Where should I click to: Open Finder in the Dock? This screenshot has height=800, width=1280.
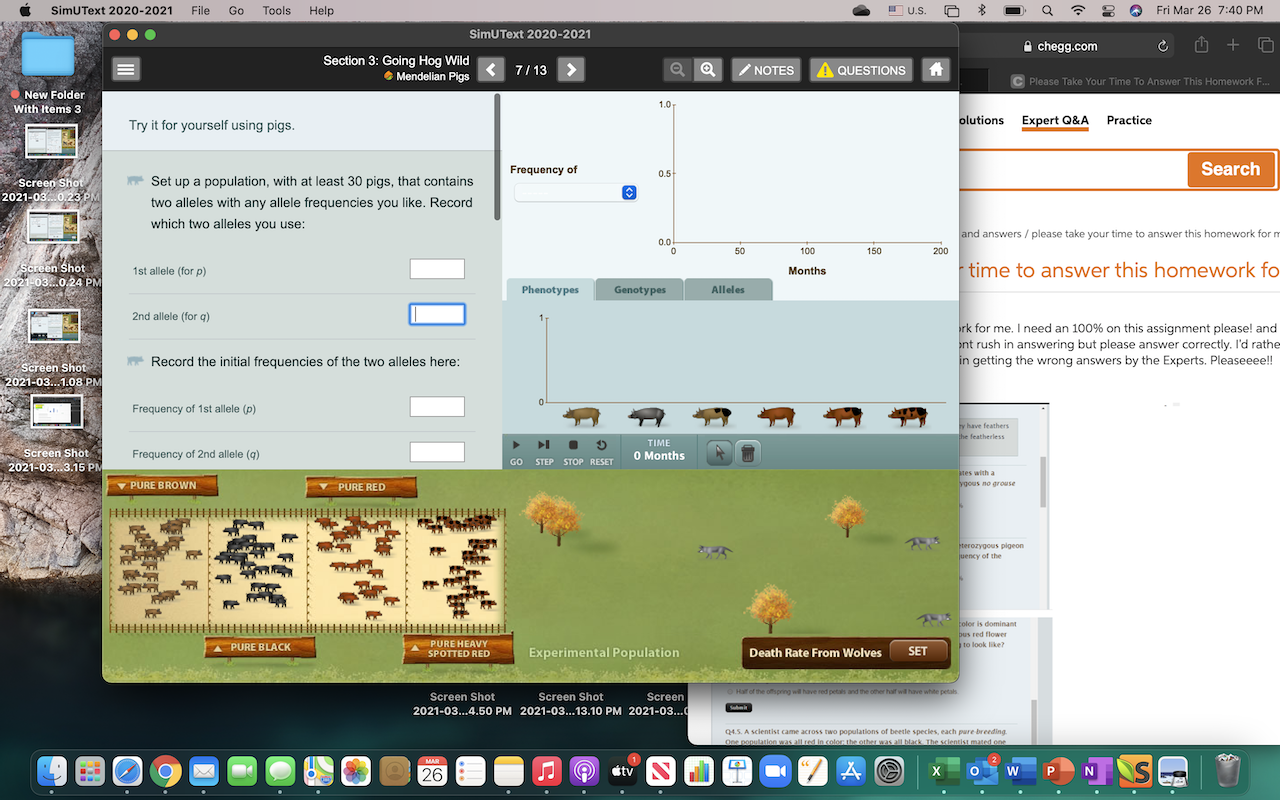pyautogui.click(x=52, y=771)
